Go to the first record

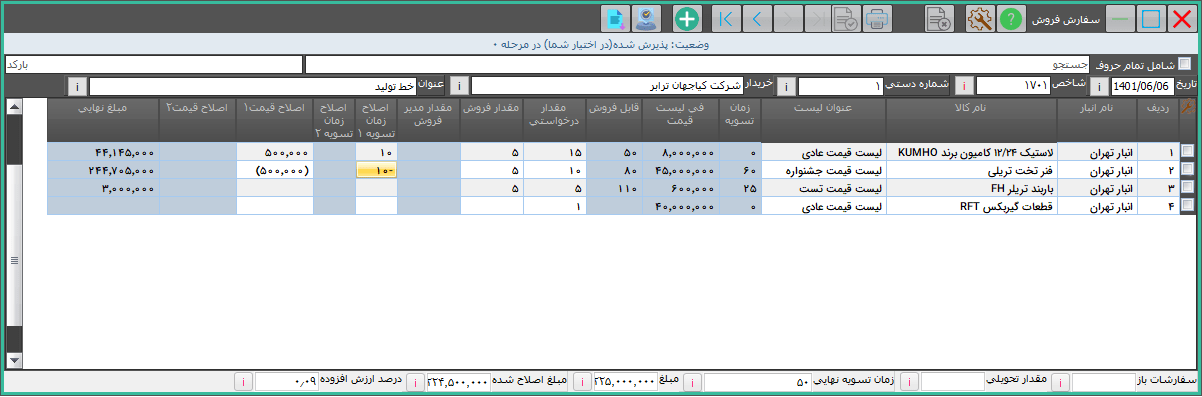(x=727, y=18)
